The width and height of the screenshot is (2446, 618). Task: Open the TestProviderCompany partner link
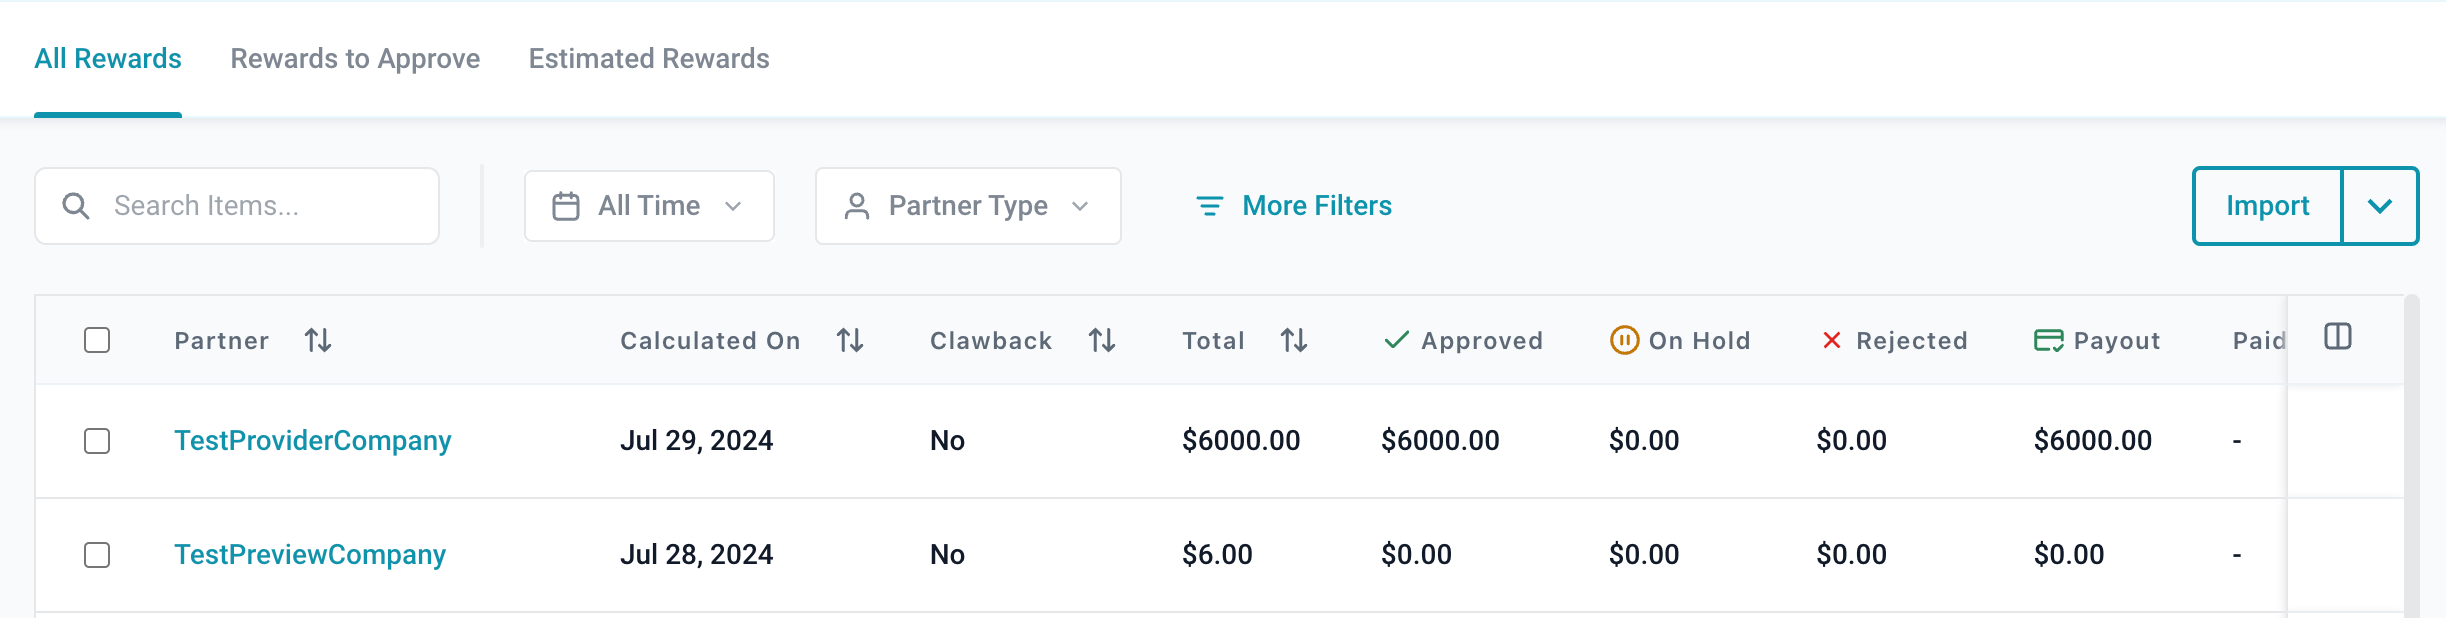pos(313,441)
